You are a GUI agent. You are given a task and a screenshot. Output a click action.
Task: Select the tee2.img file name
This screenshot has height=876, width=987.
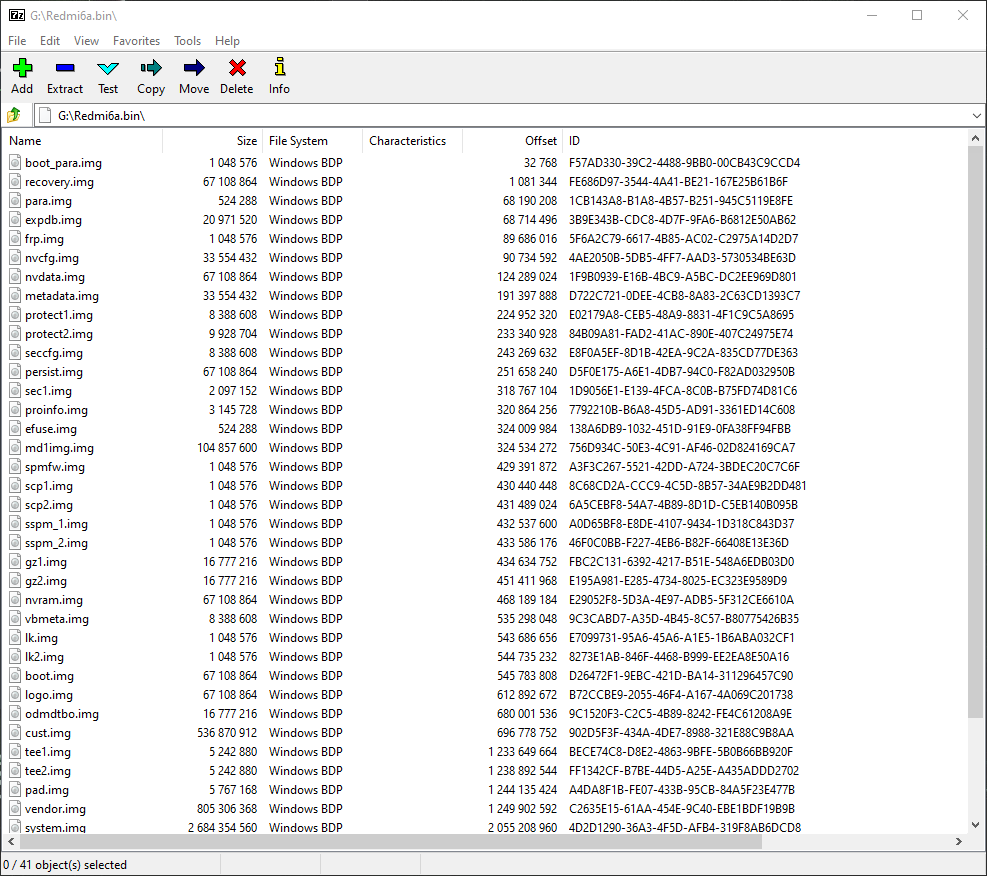click(48, 771)
